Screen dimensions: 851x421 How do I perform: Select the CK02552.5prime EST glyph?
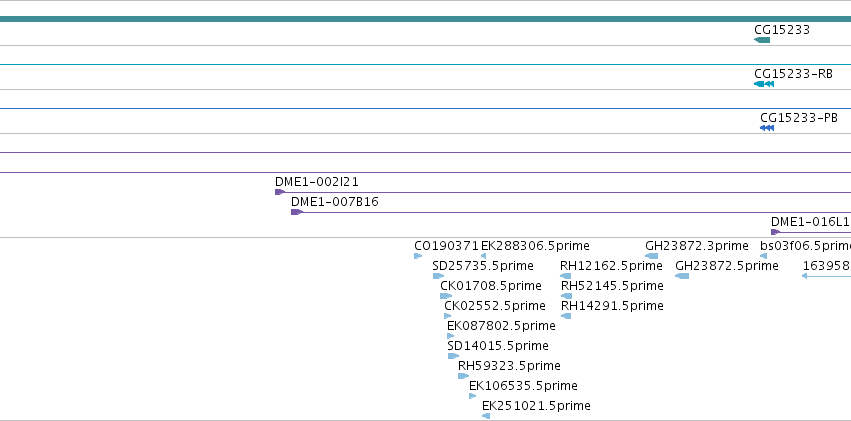(x=448, y=316)
